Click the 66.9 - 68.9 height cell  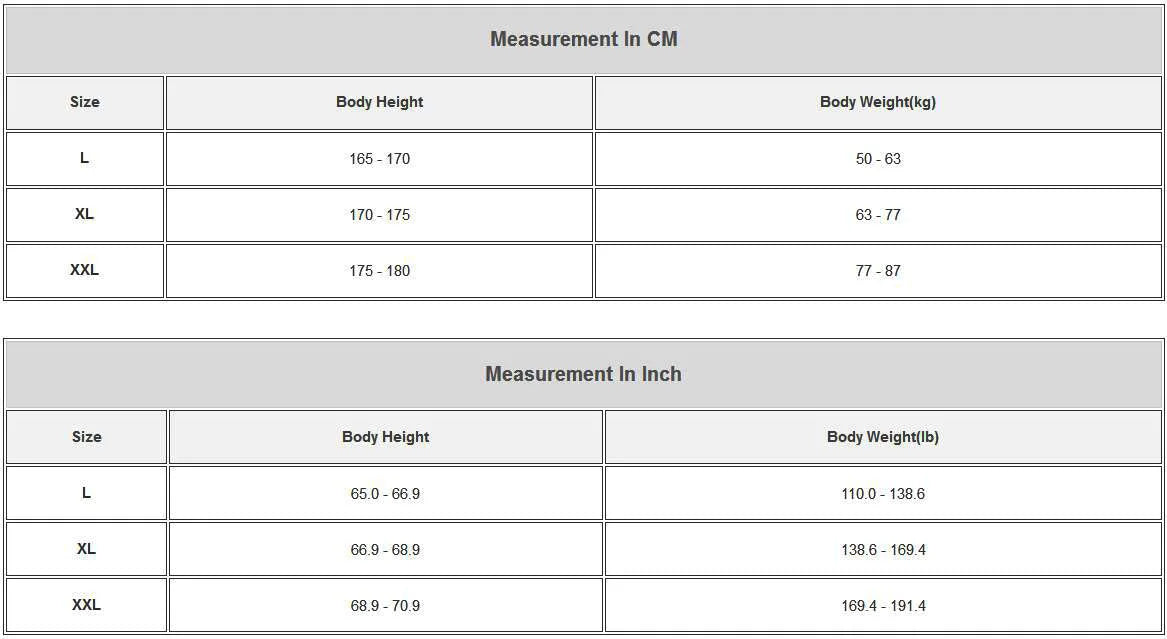click(386, 549)
